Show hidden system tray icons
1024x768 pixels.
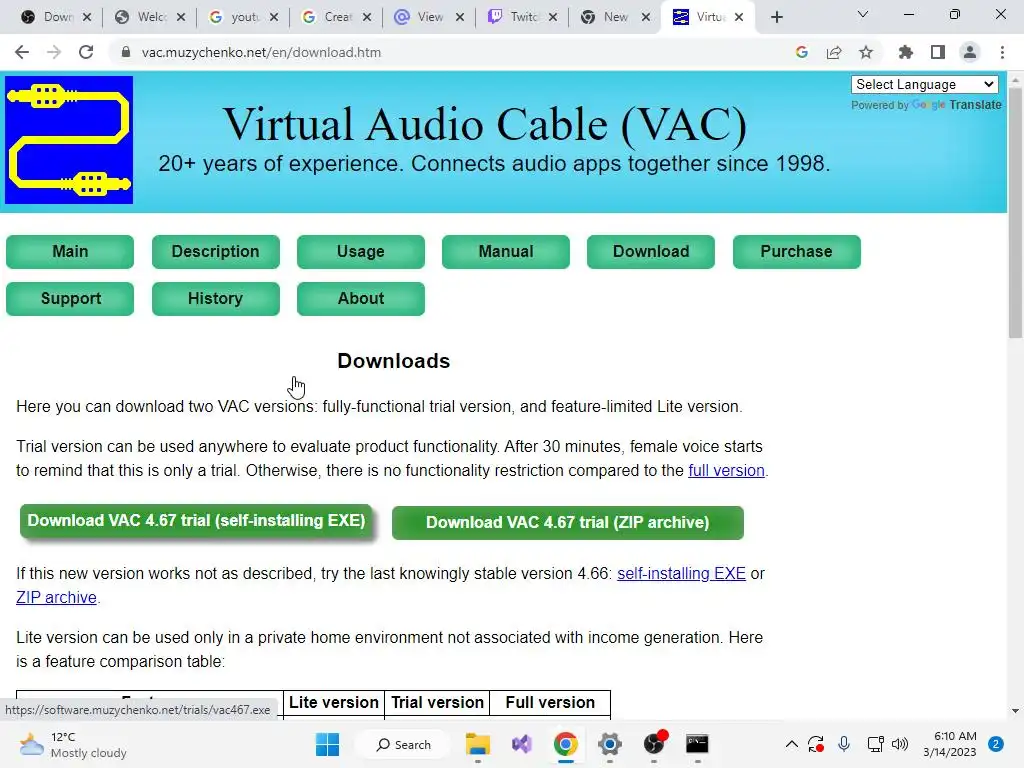(x=792, y=744)
